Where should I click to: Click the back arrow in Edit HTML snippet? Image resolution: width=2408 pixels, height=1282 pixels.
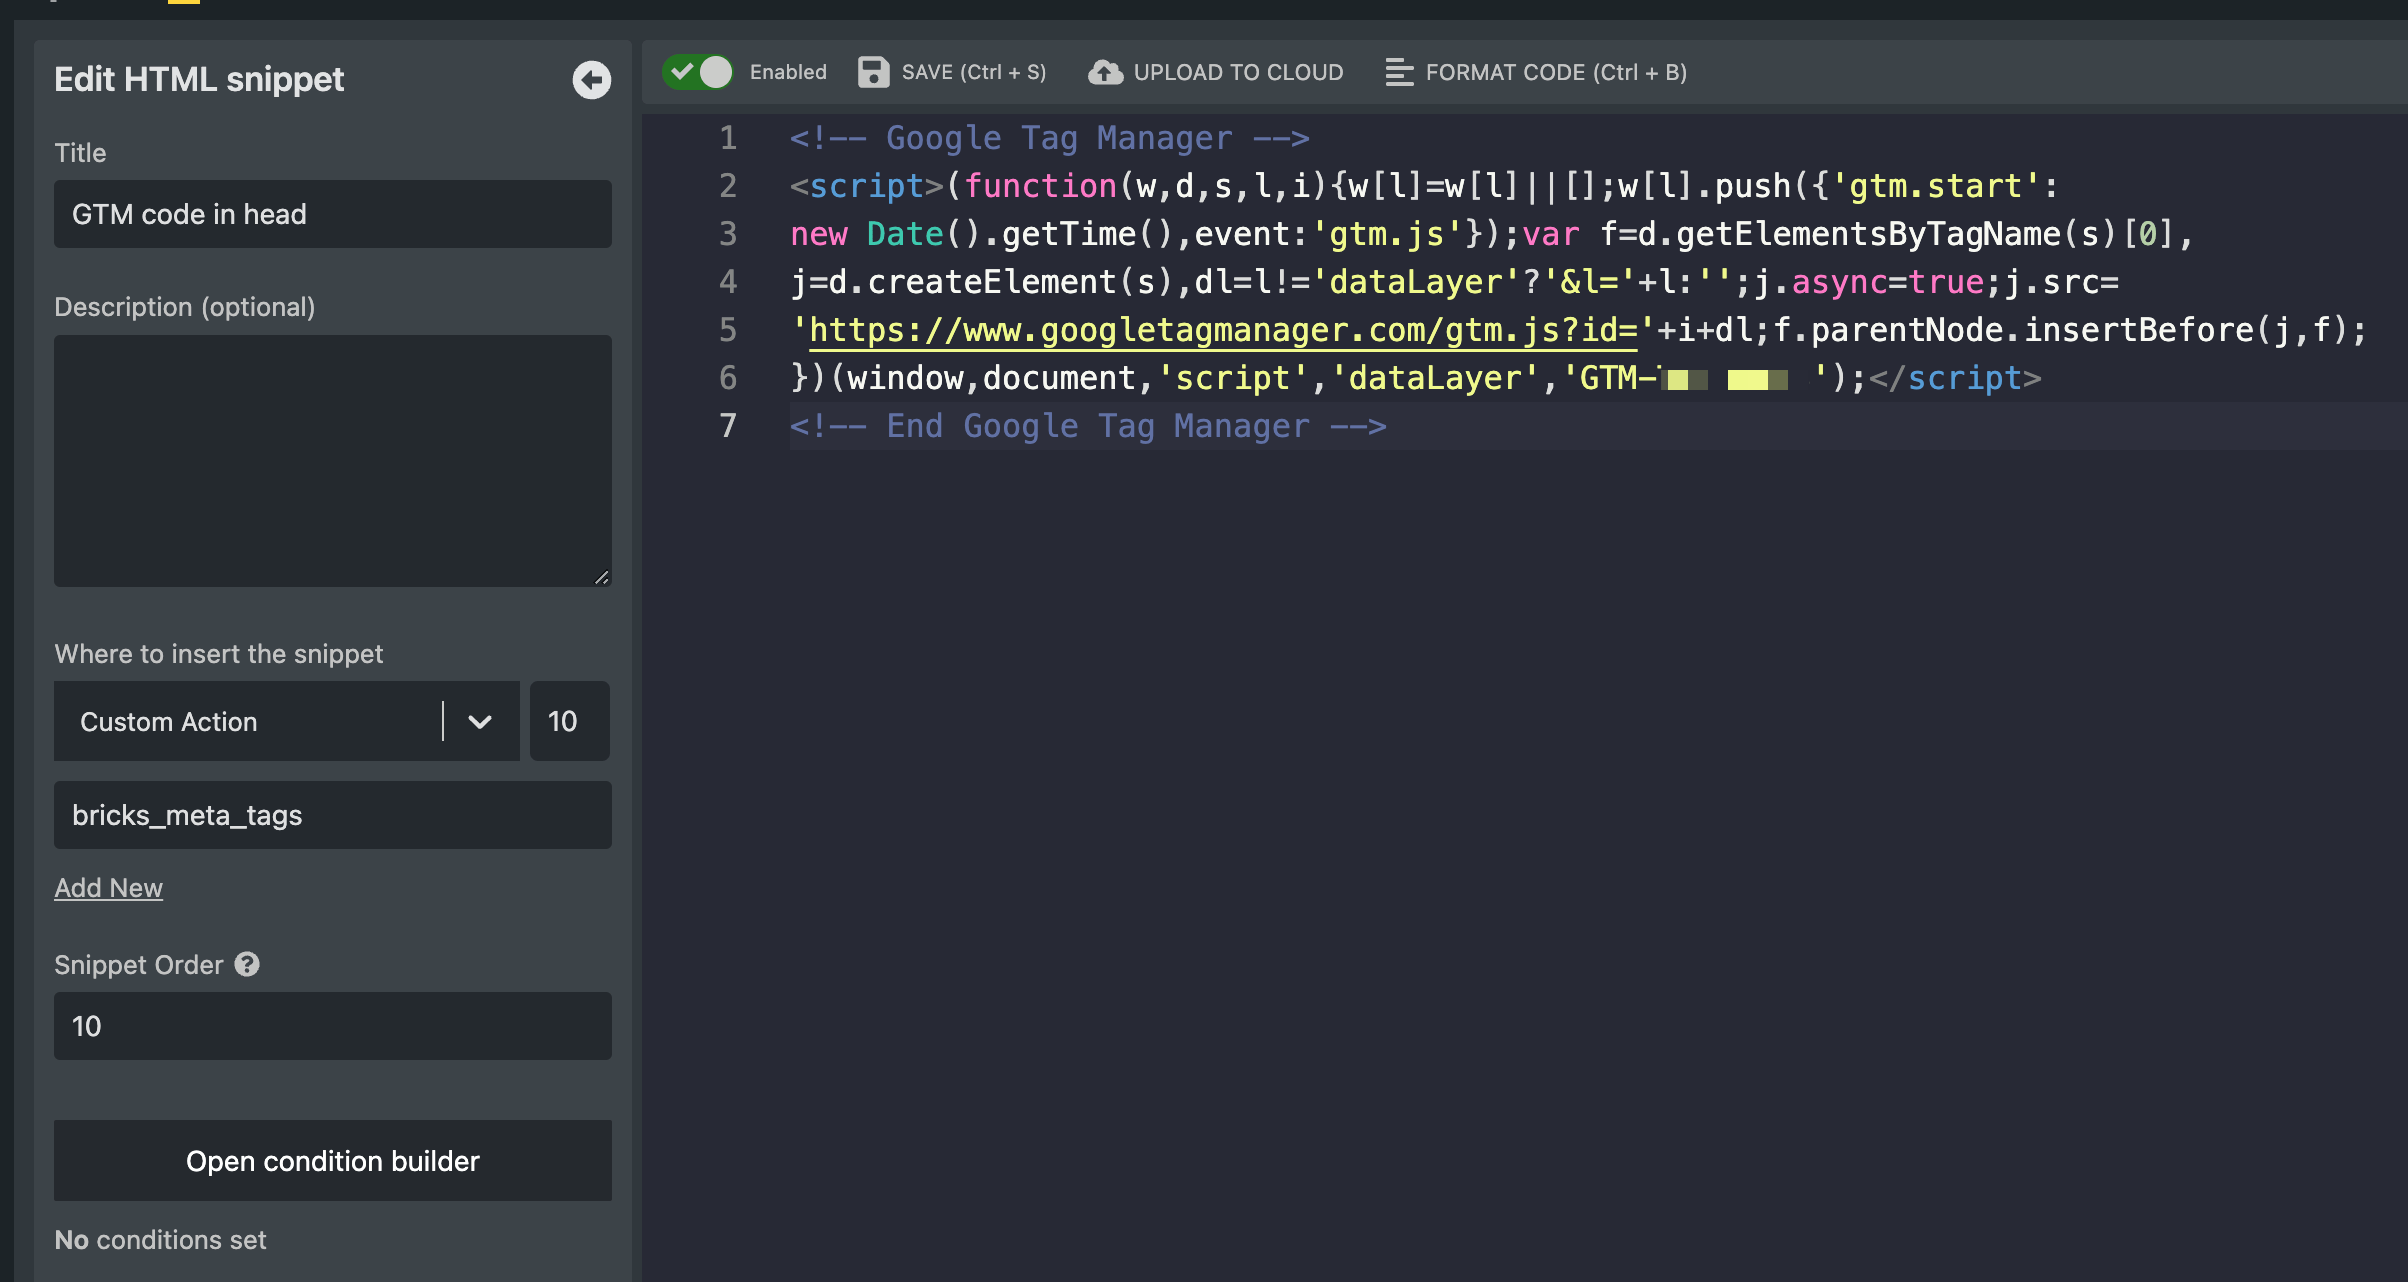[590, 80]
